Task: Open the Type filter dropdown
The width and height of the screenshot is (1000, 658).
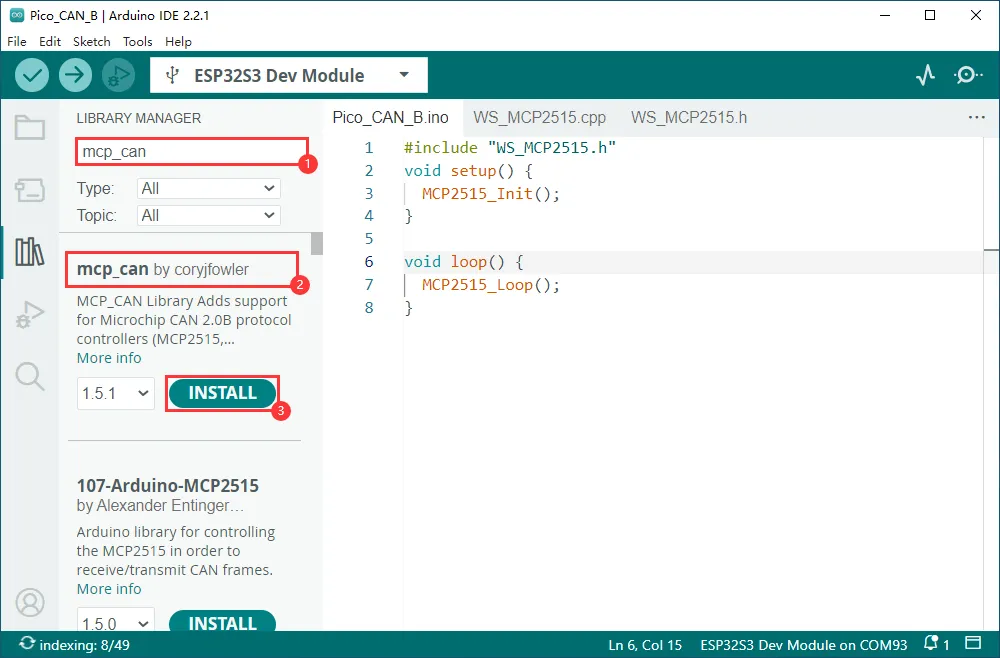Action: pyautogui.click(x=209, y=188)
